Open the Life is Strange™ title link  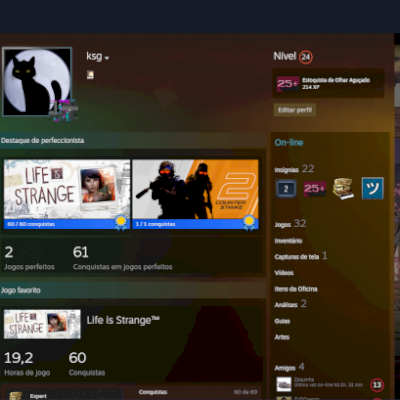coord(123,320)
